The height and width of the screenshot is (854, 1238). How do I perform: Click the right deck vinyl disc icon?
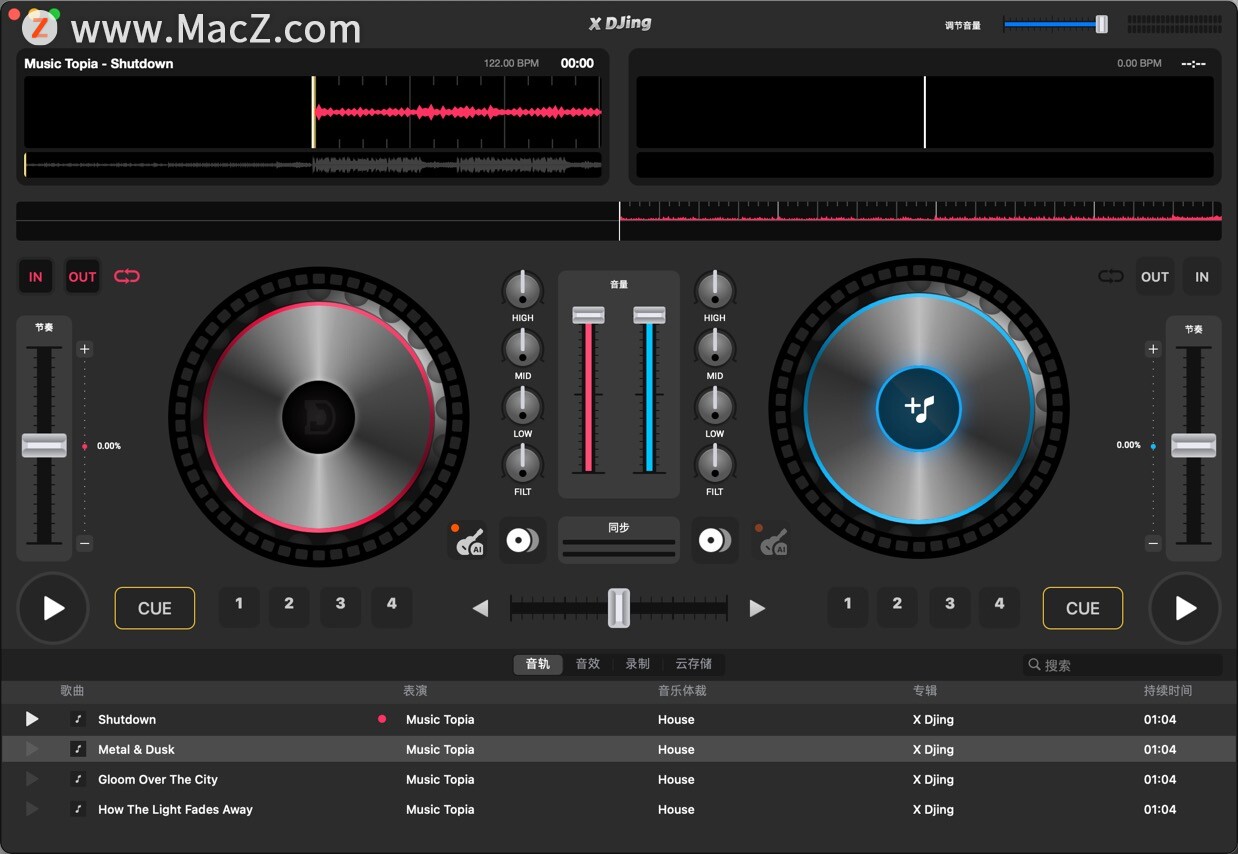(715, 541)
